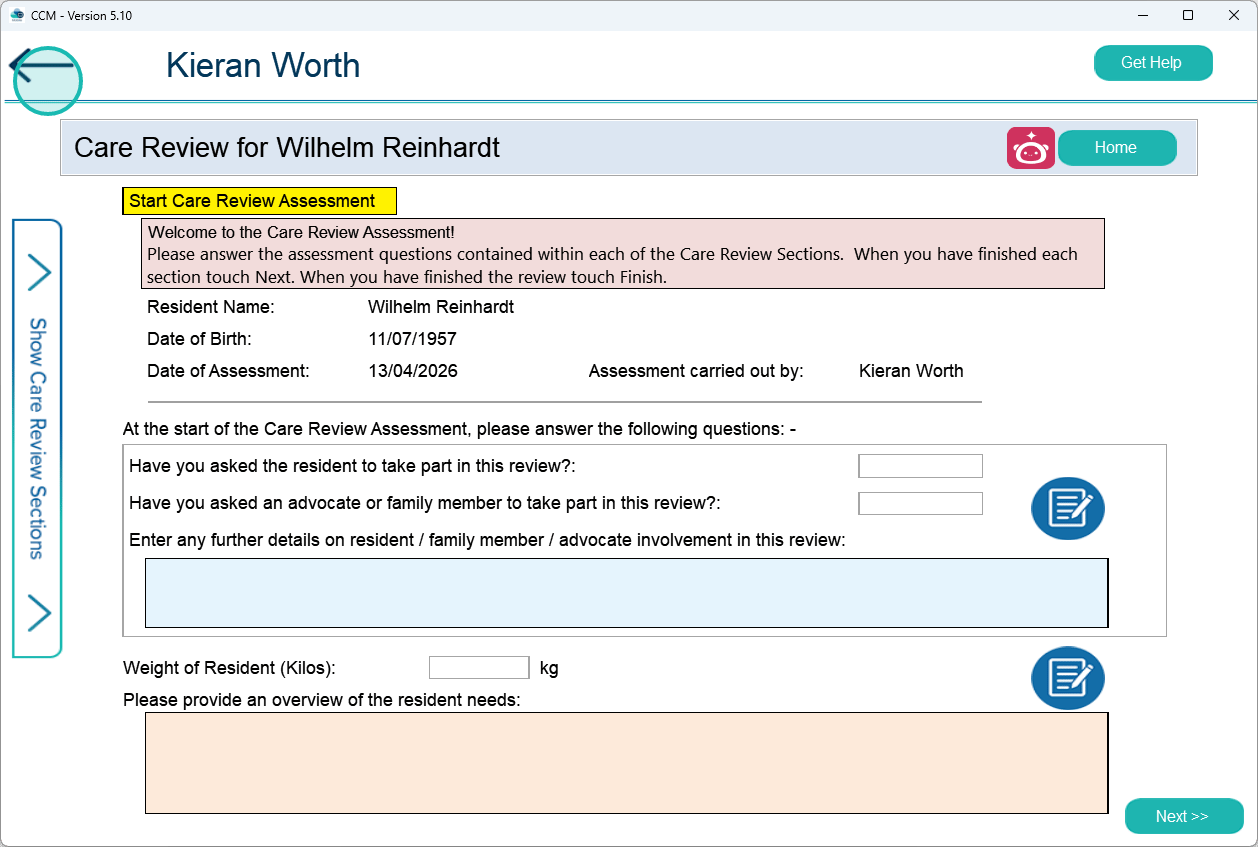
Task: Expand sections panel using bottom chevron
Action: [39, 613]
